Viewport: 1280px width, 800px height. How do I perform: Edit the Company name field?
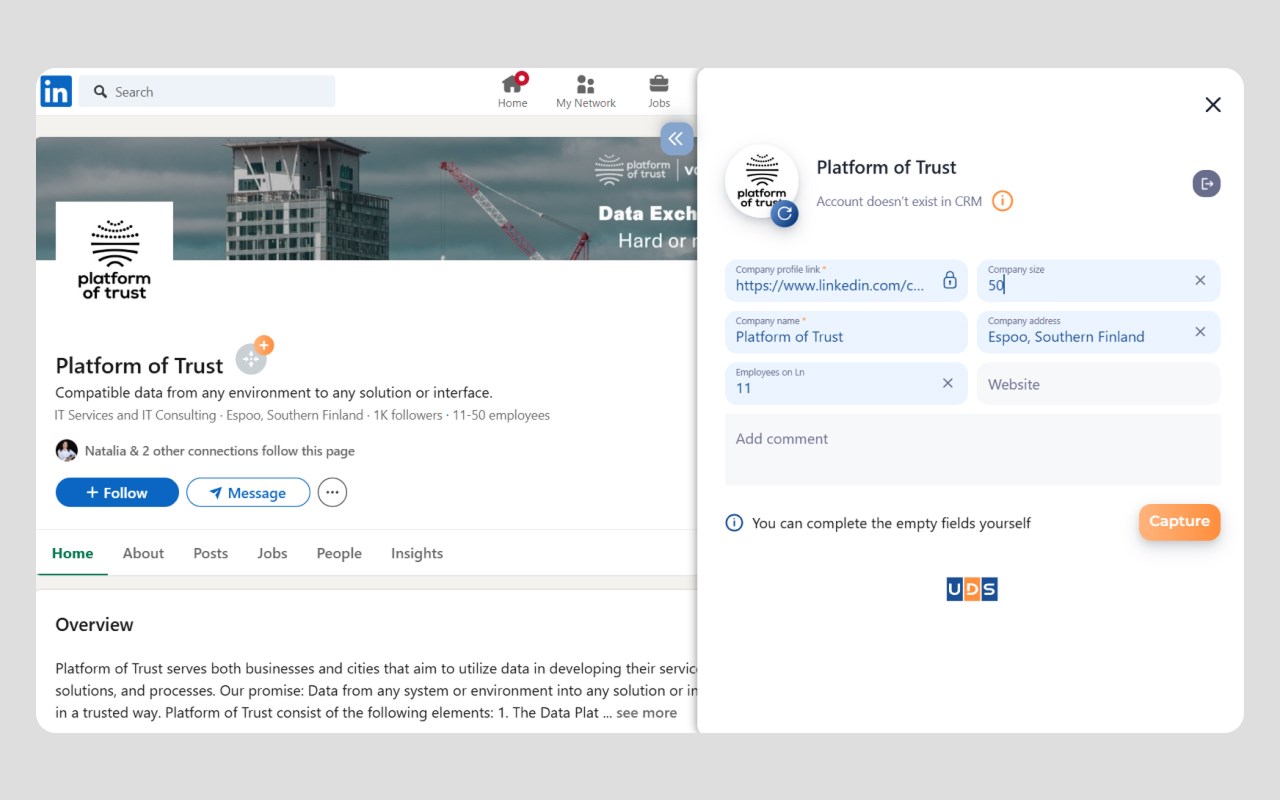(x=846, y=332)
